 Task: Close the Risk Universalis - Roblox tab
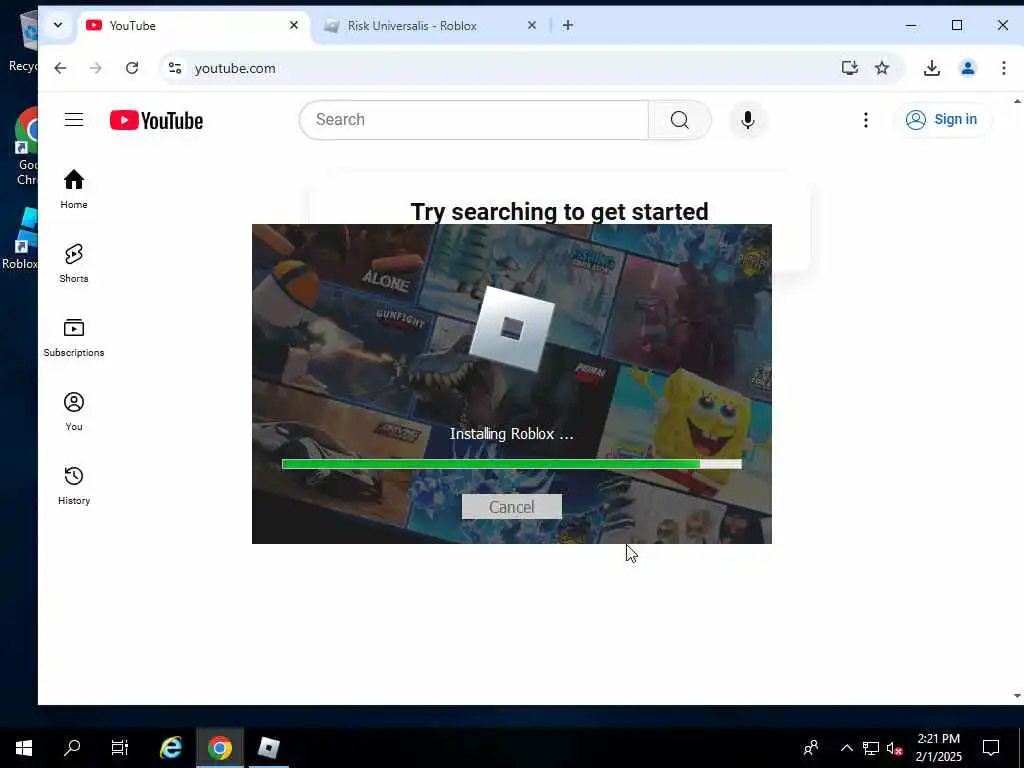click(532, 25)
